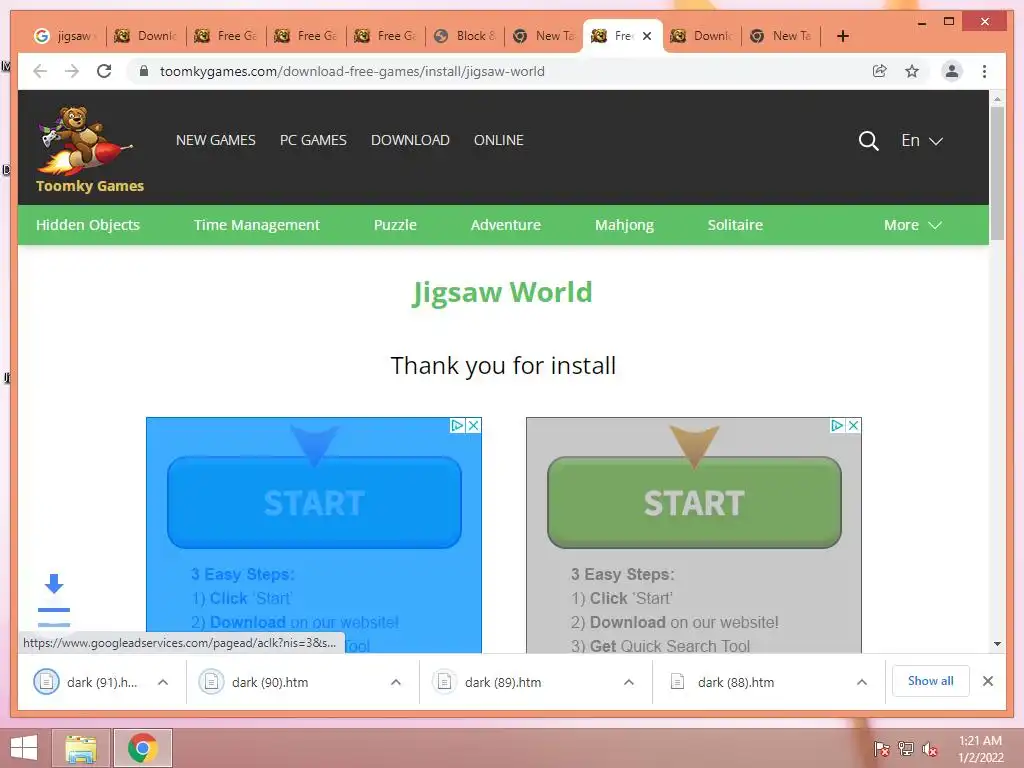Expand options for dark (89).htm download

point(629,682)
